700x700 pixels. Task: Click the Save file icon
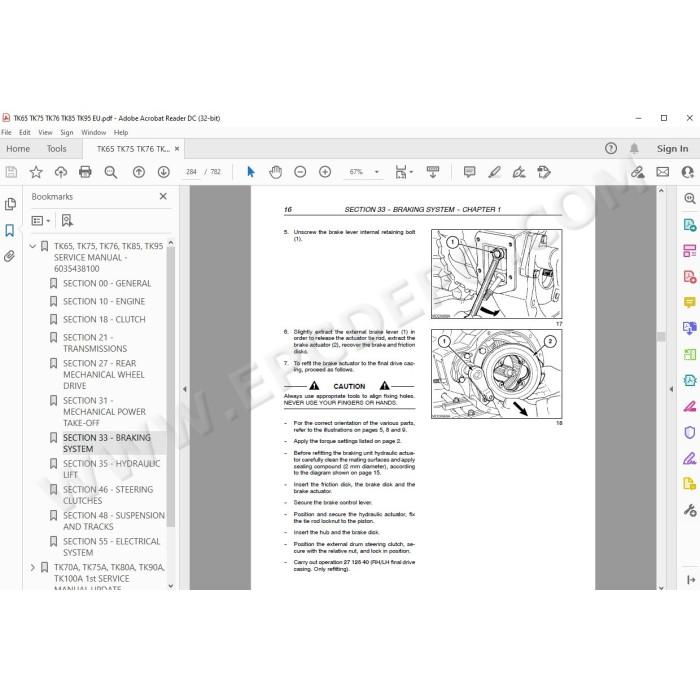click(11, 172)
